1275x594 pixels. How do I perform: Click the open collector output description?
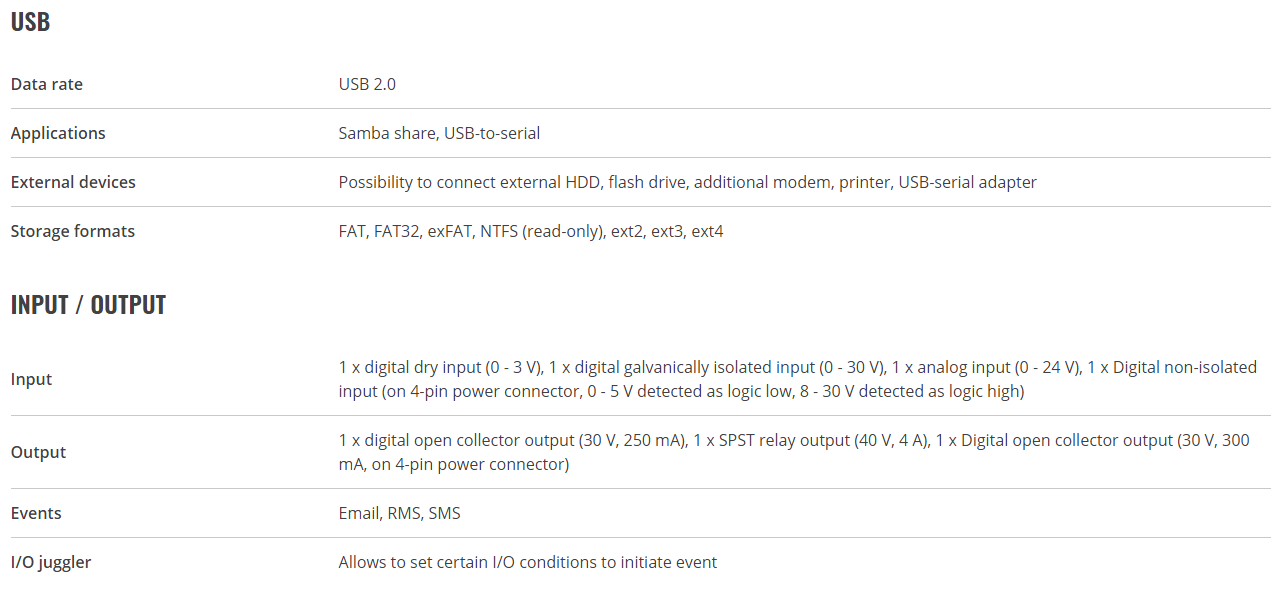tap(794, 440)
